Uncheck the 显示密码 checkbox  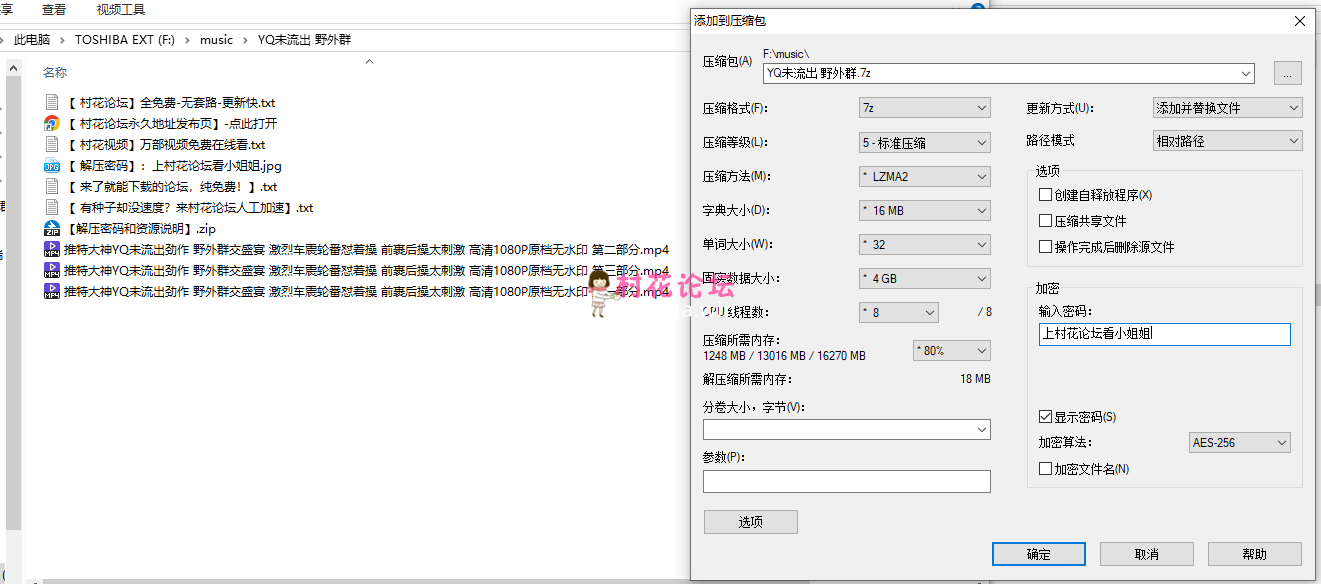(x=1046, y=417)
